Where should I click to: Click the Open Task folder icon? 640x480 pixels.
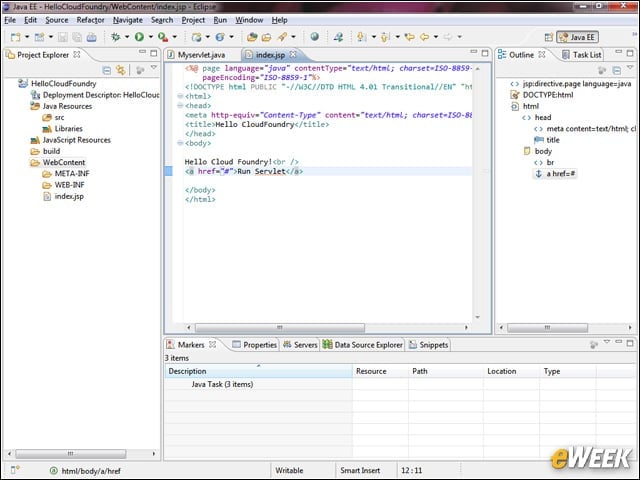pyautogui.click(x=267, y=37)
